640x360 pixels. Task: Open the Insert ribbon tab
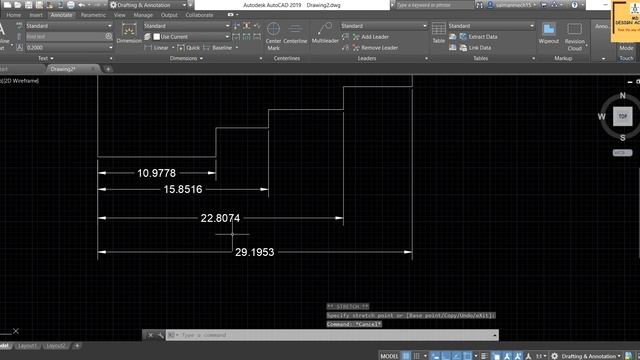(x=36, y=15)
